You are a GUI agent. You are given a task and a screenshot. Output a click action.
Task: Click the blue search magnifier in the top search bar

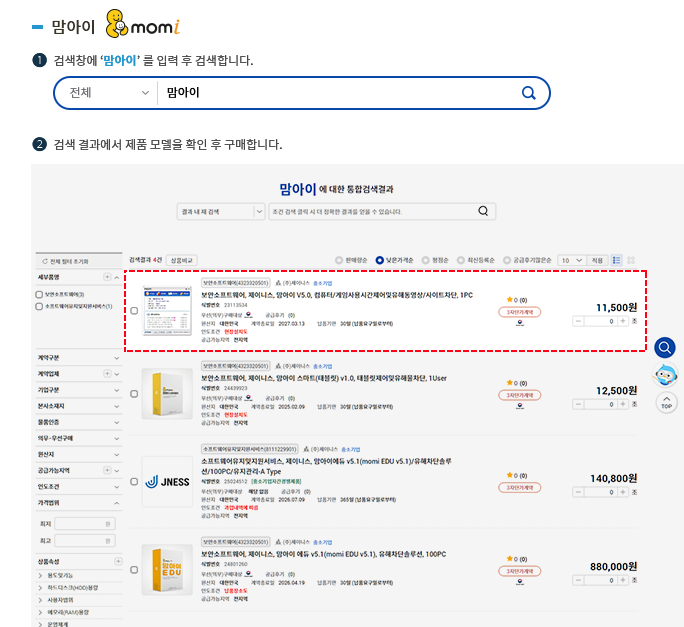528,93
